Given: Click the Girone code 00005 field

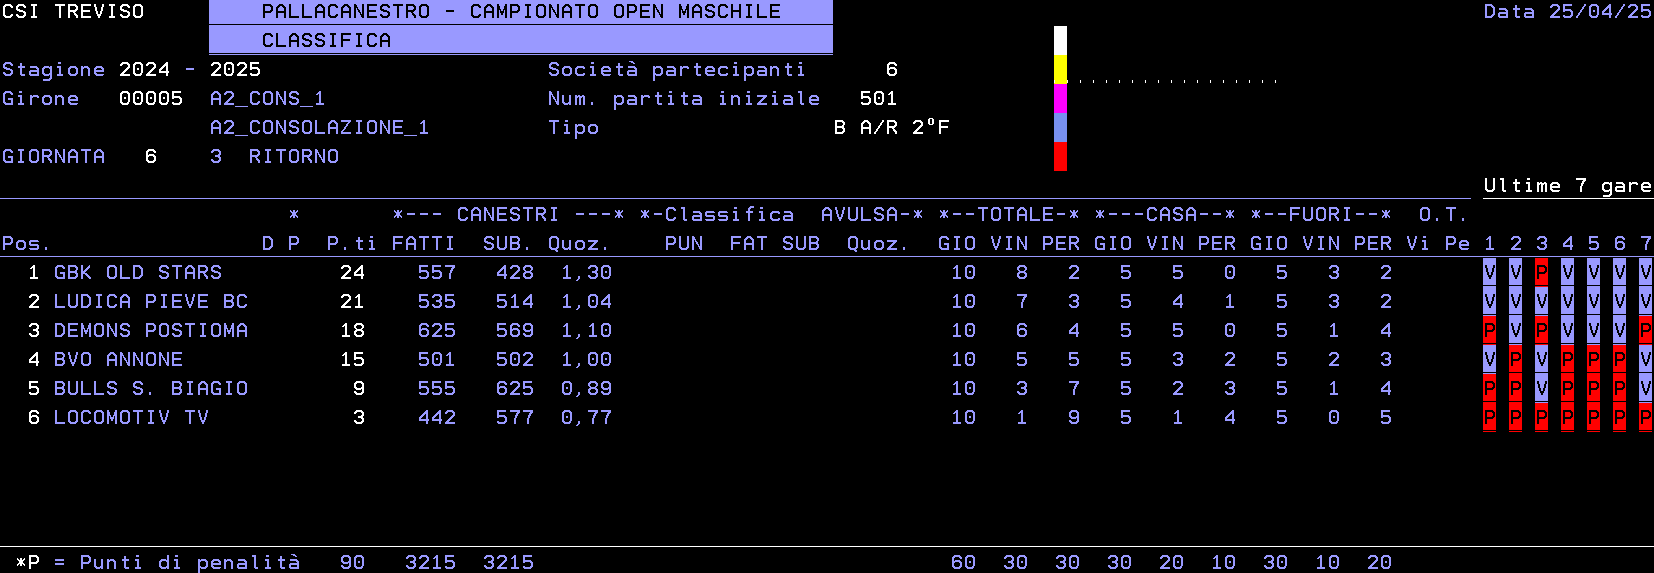Looking at the screenshot, I should point(151,99).
